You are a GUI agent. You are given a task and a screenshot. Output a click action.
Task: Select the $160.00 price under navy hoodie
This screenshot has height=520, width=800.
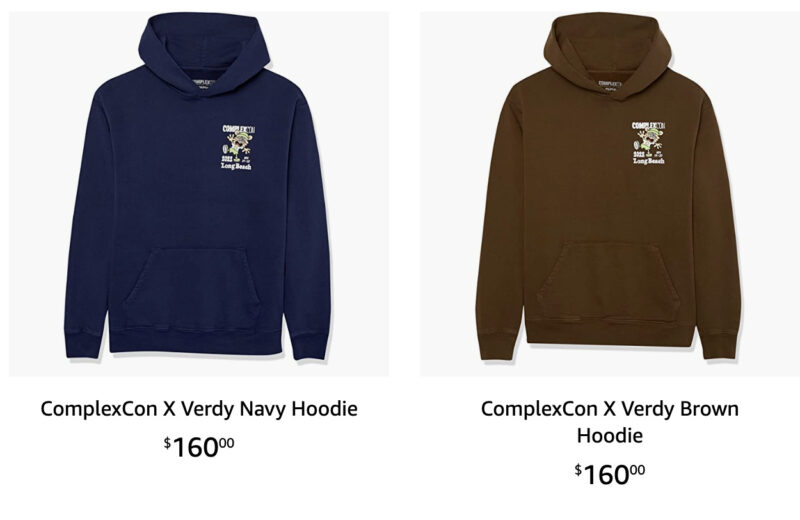click(x=199, y=448)
